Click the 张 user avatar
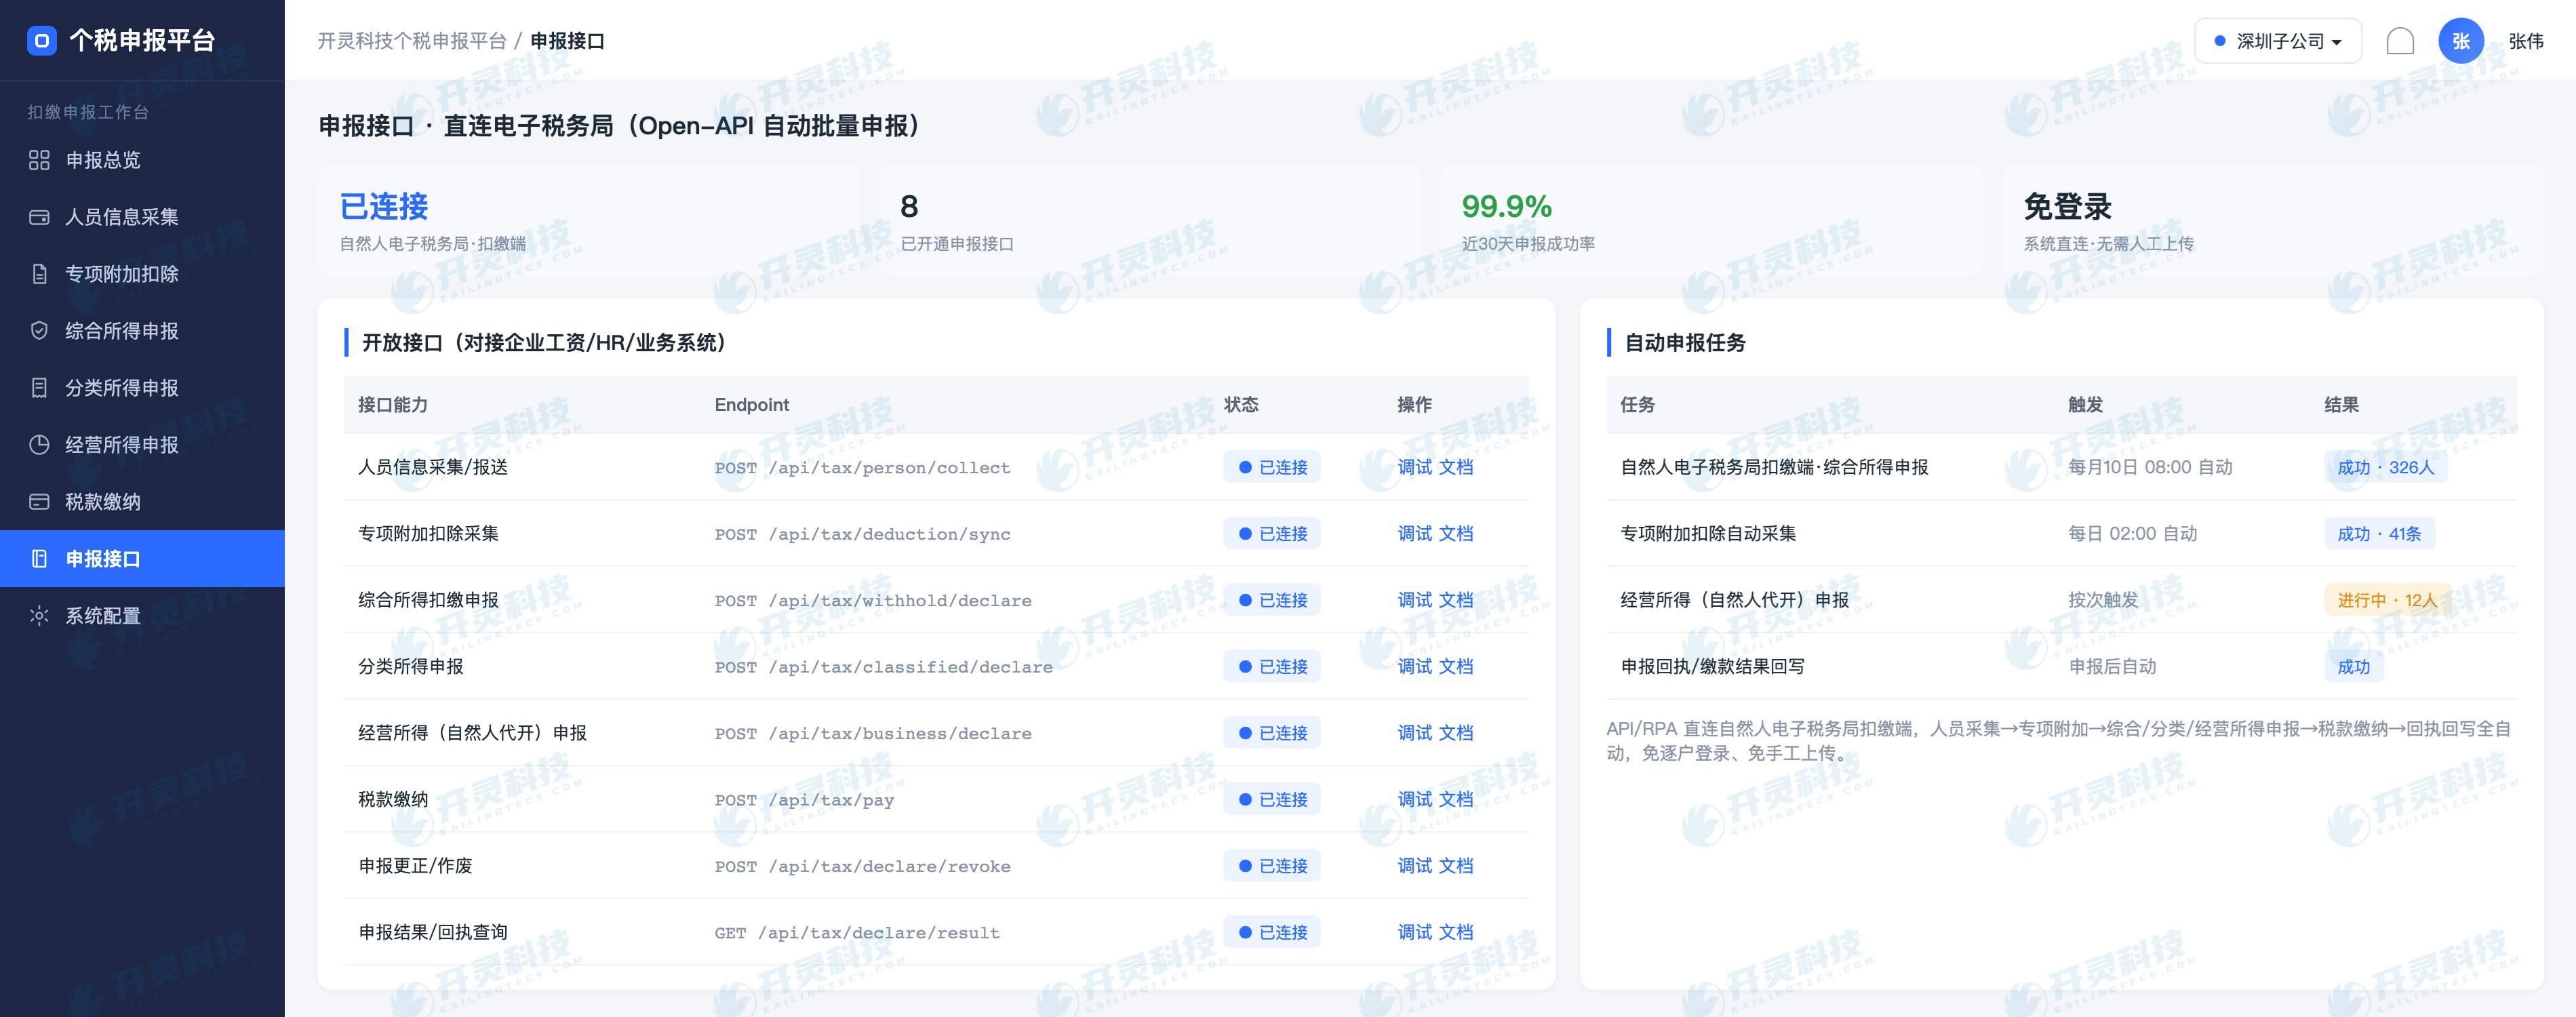2576x1017 pixels. point(2461,41)
